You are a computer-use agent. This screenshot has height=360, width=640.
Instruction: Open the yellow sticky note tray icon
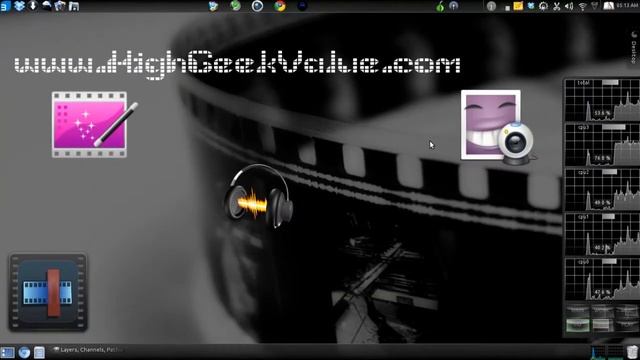click(x=518, y=6)
